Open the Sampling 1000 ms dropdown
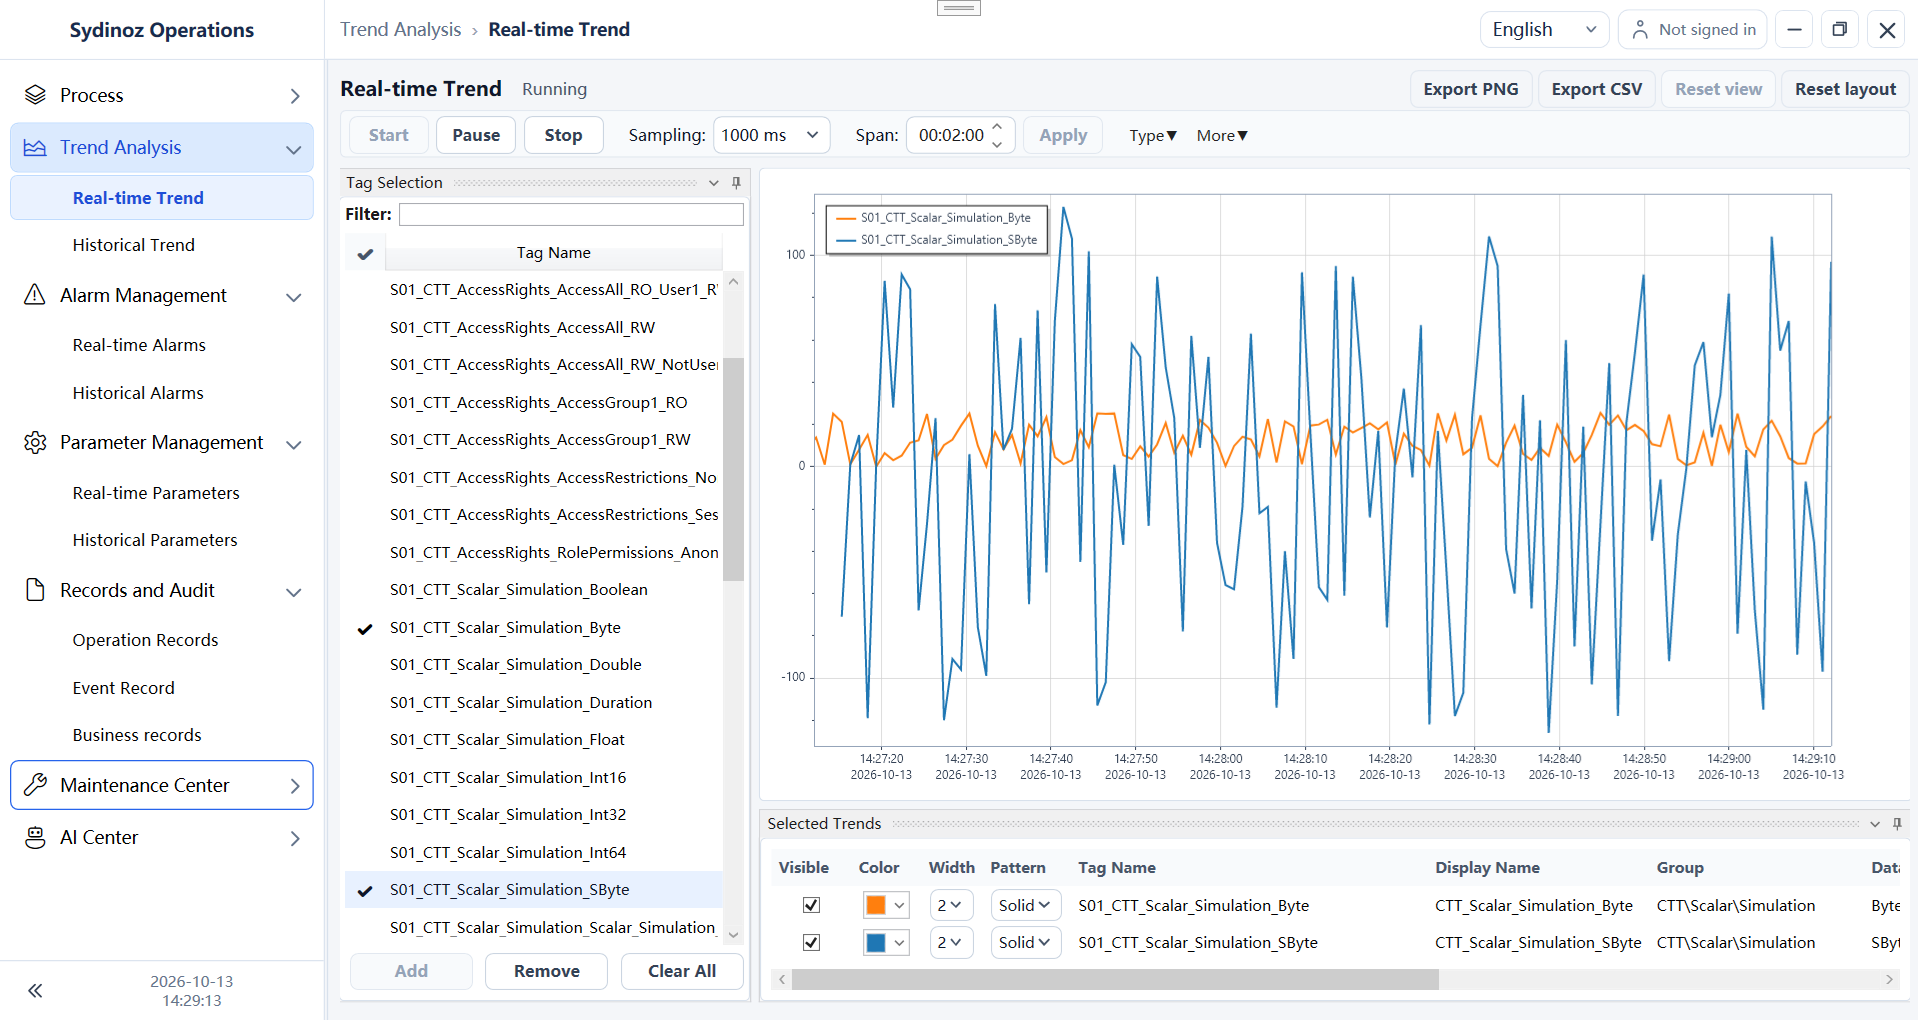The height and width of the screenshot is (1020, 1918). coord(771,135)
